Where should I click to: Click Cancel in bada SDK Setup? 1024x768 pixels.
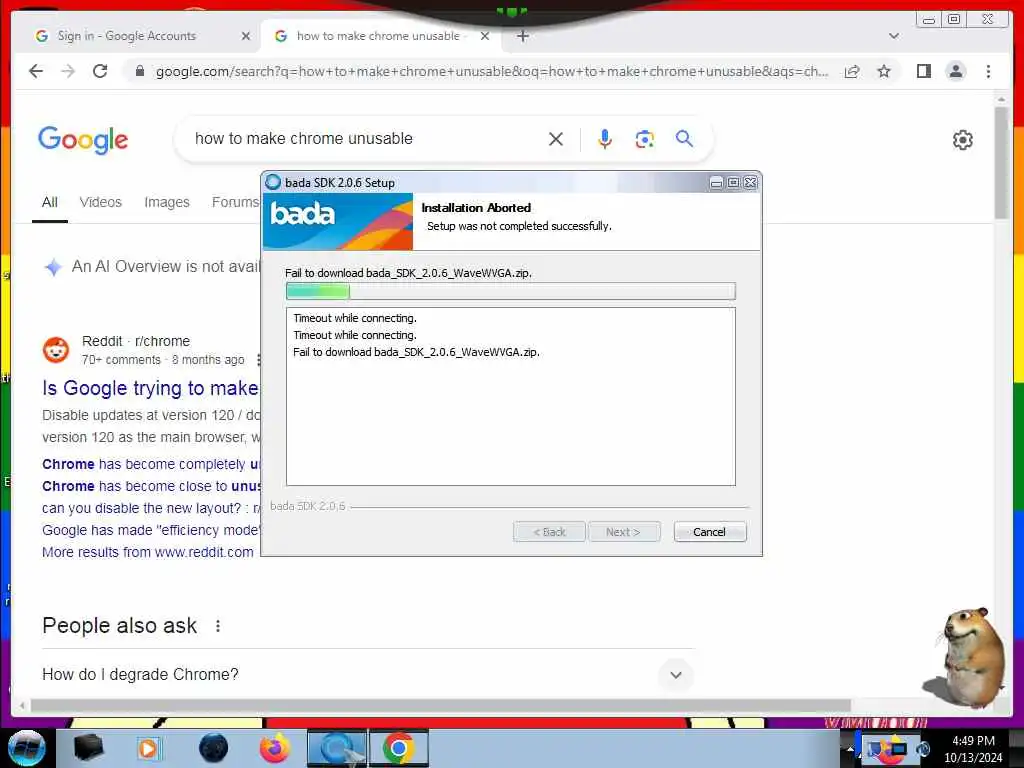coord(709,532)
